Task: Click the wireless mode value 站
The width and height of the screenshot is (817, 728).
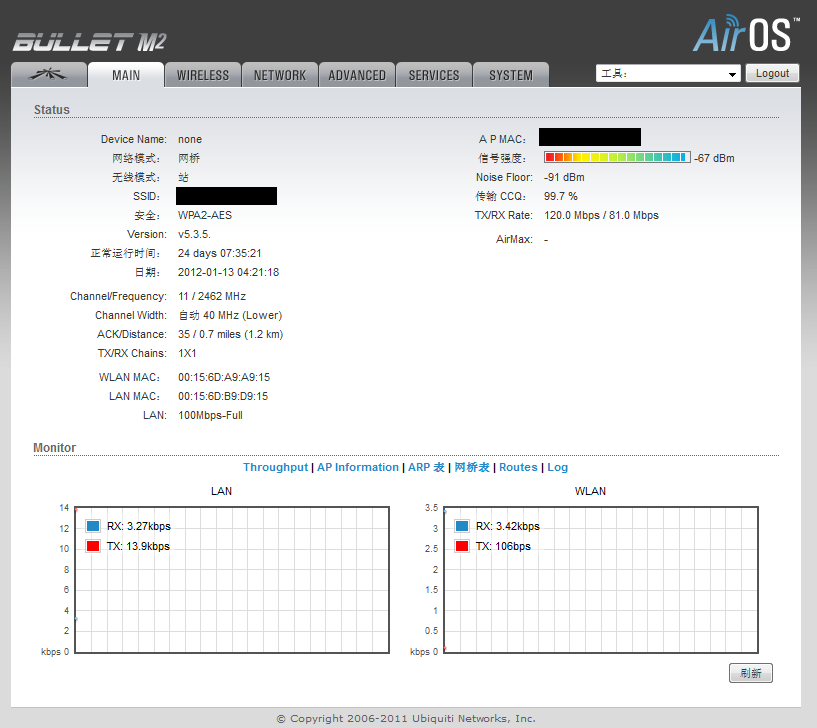Action: [183, 177]
